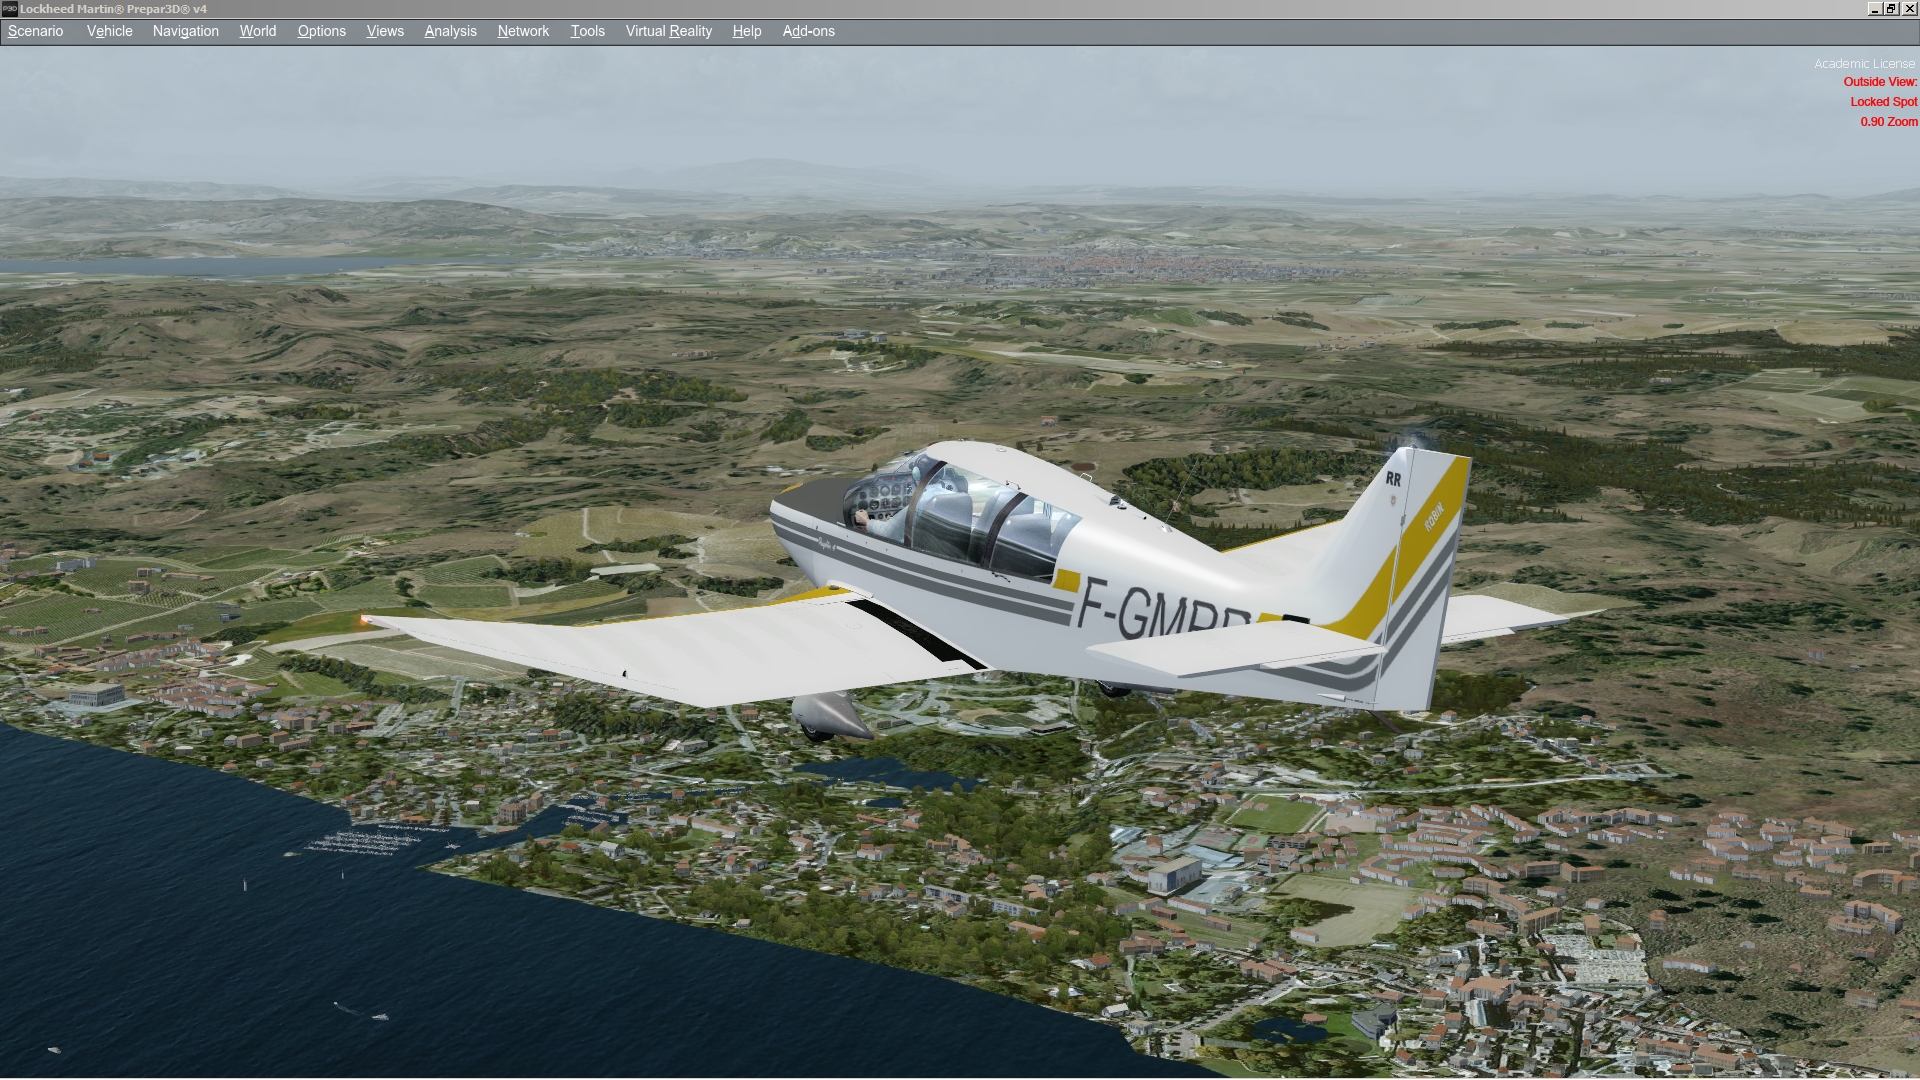
Task: Open the Scenario menu
Action: 35,31
